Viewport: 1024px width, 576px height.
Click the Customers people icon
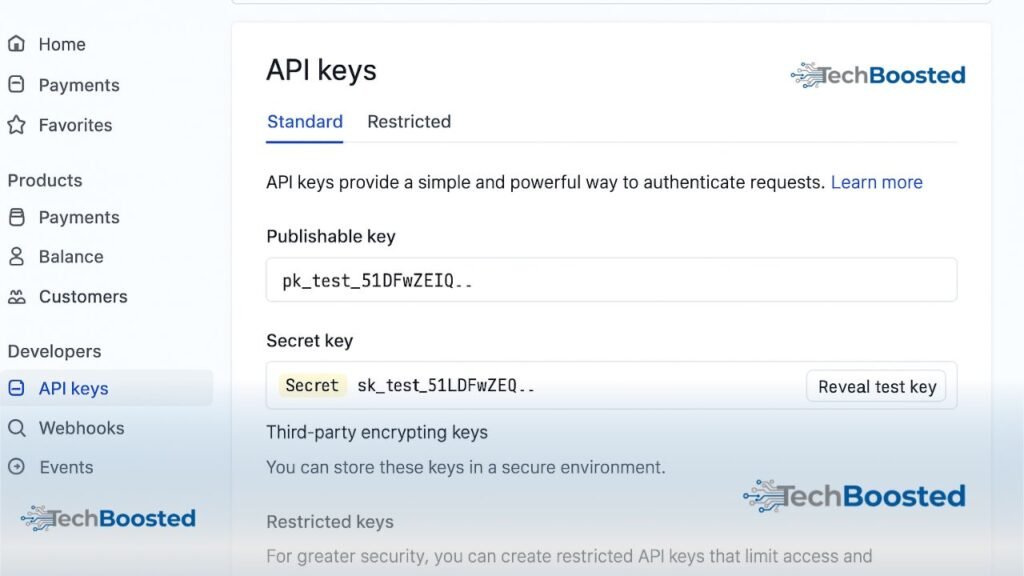coord(17,296)
